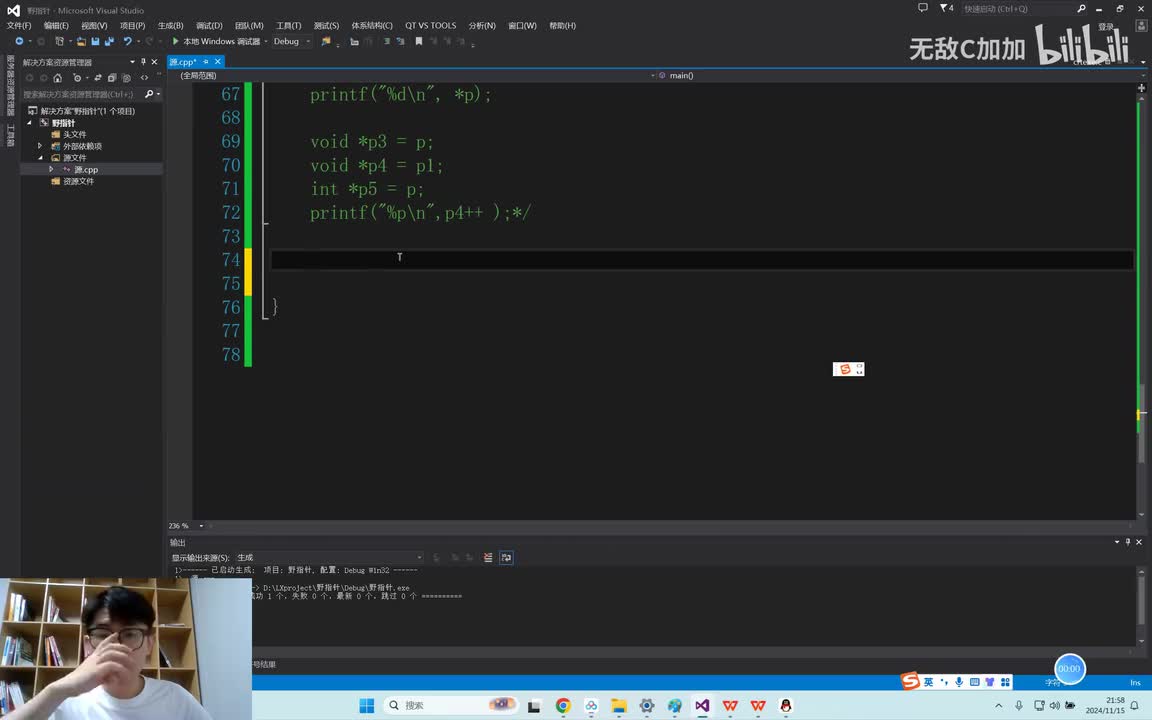Click the View Code icon in Solution Explorer
This screenshot has height=720, width=1152.
pos(144,78)
